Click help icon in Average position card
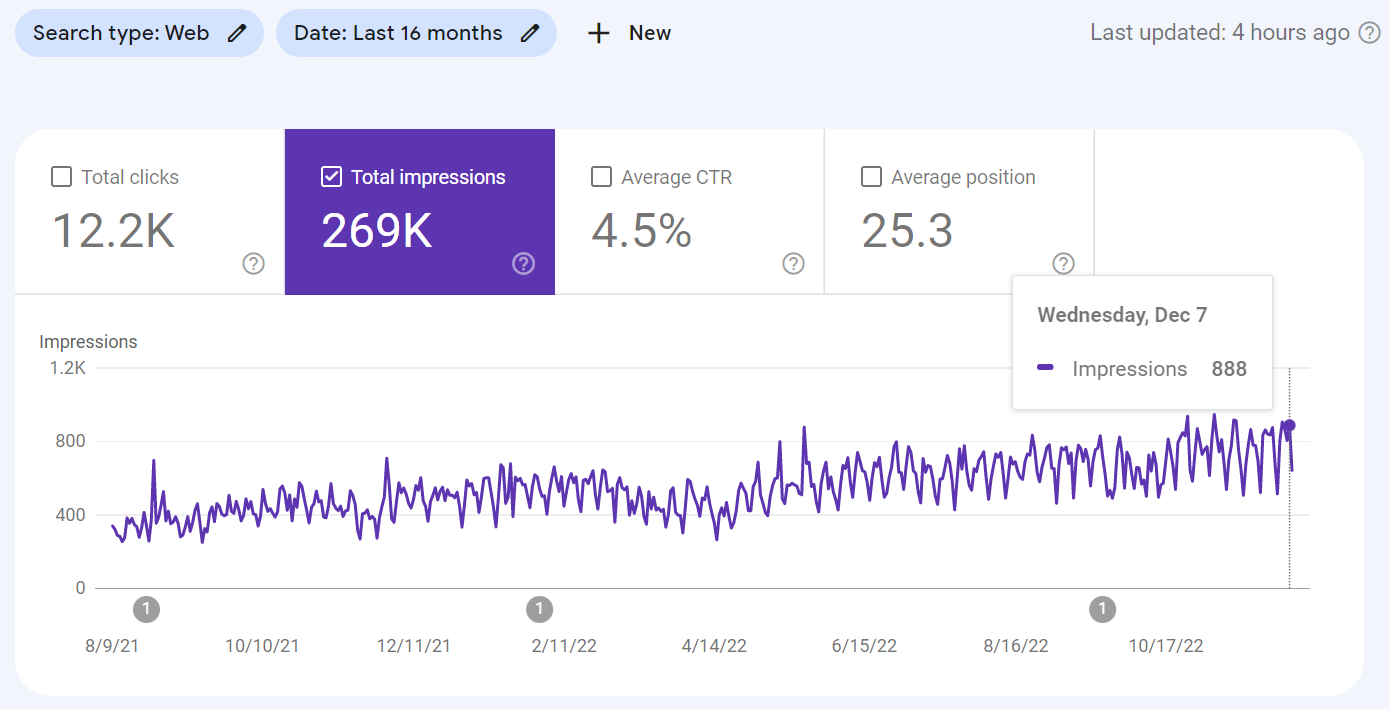 1063,264
